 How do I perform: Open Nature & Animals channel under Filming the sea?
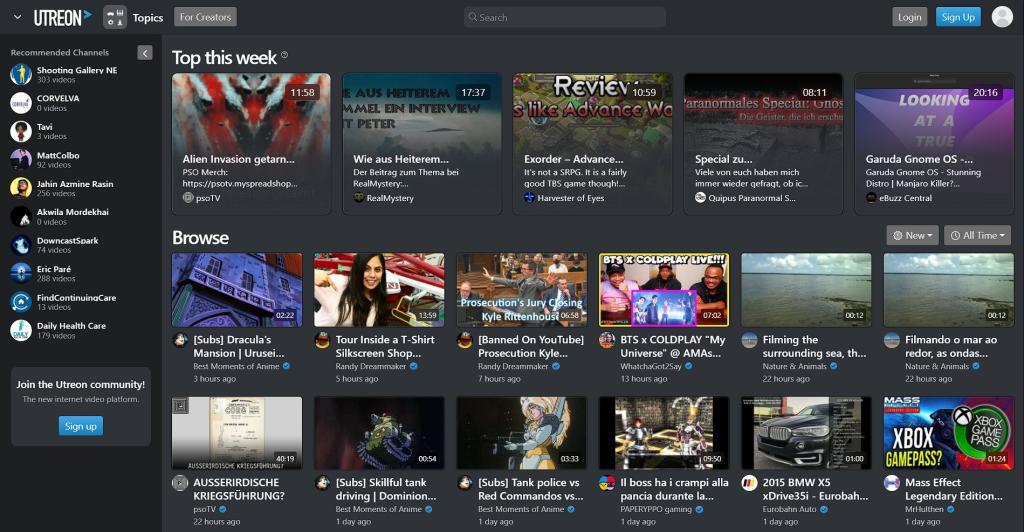pos(794,366)
